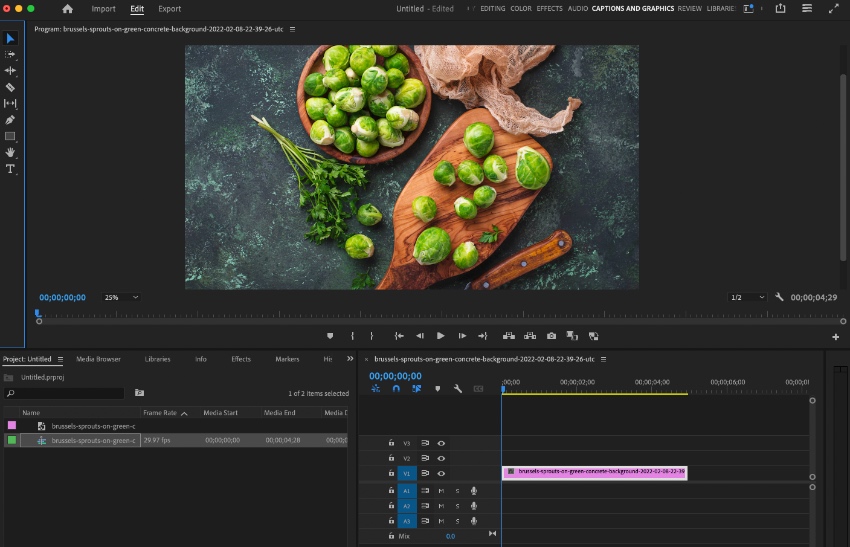Select the Razor tool
850x547 pixels.
pyautogui.click(x=10, y=87)
